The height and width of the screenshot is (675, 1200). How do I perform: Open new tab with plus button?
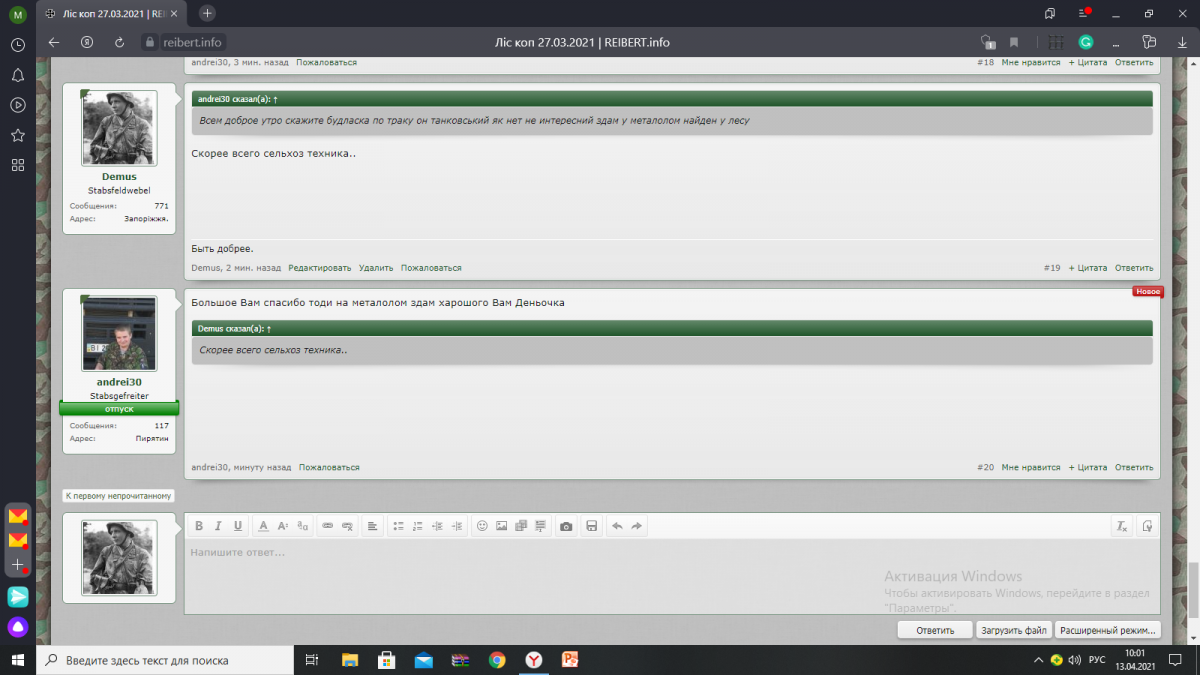pos(207,13)
